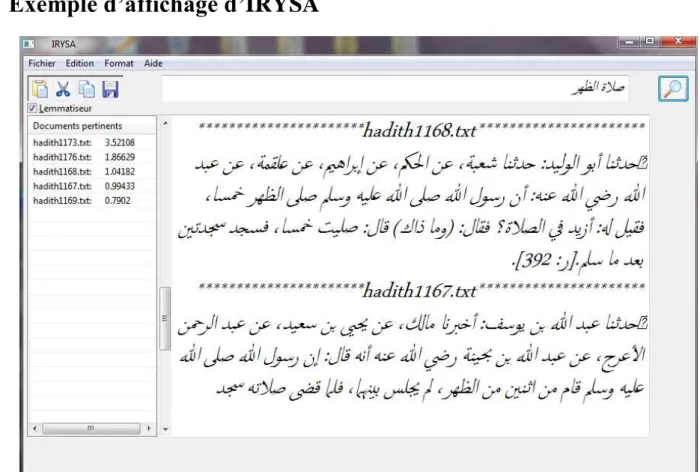Click the Save floppy disk icon
Viewport: 700px width, 472px height.
[x=110, y=89]
